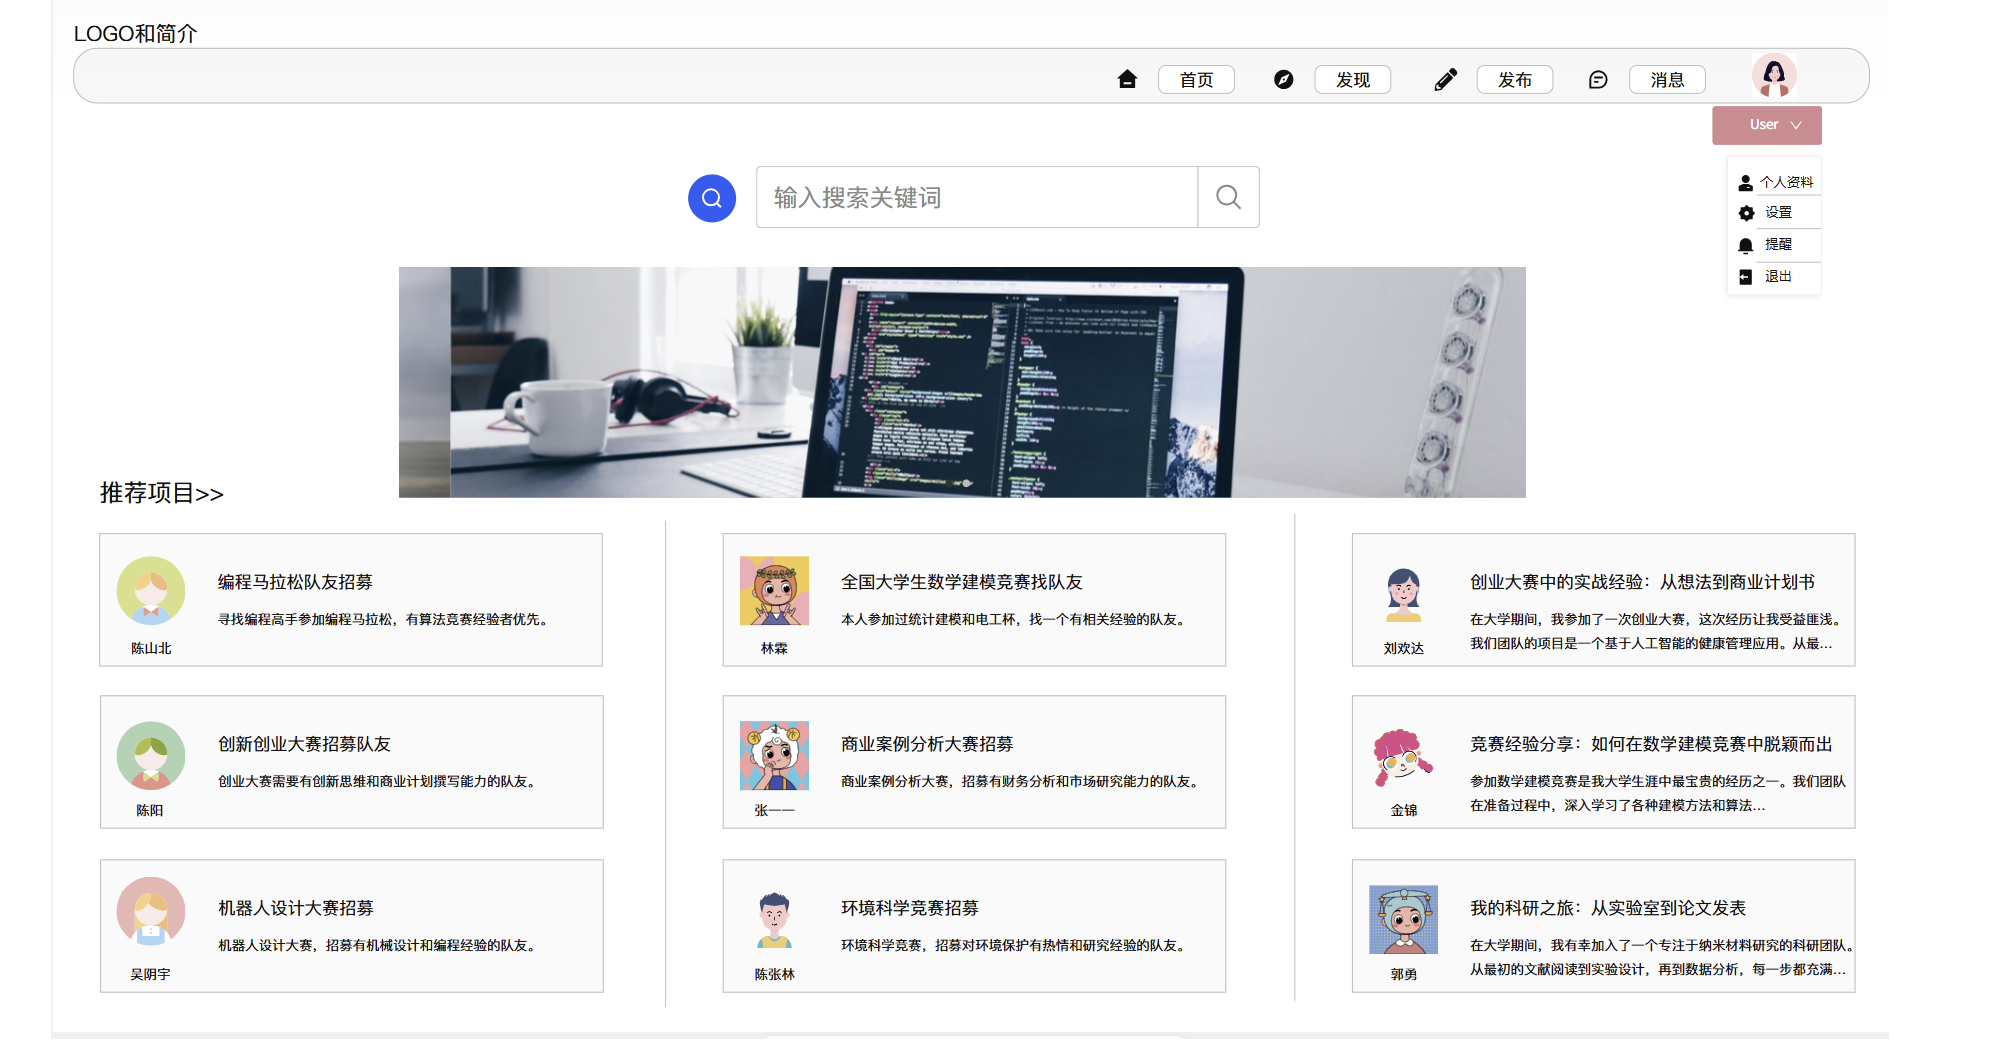Click the person icon next to 个人资料

point(1746,183)
